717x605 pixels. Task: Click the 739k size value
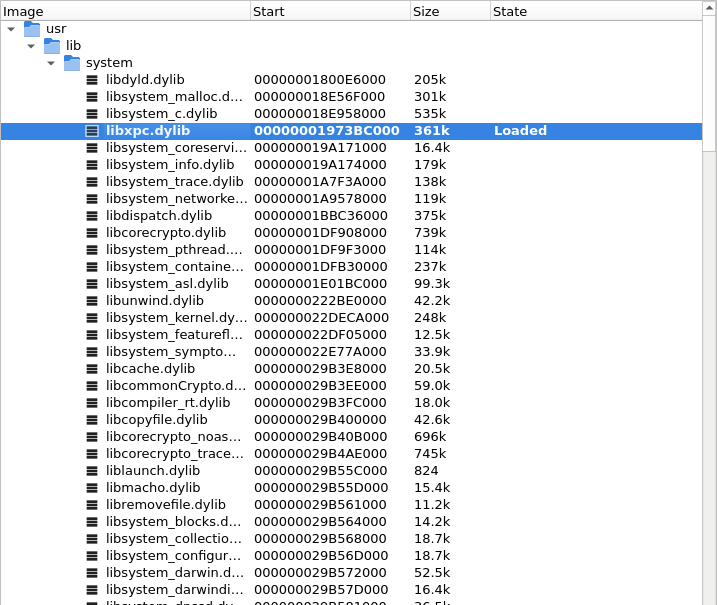430,233
